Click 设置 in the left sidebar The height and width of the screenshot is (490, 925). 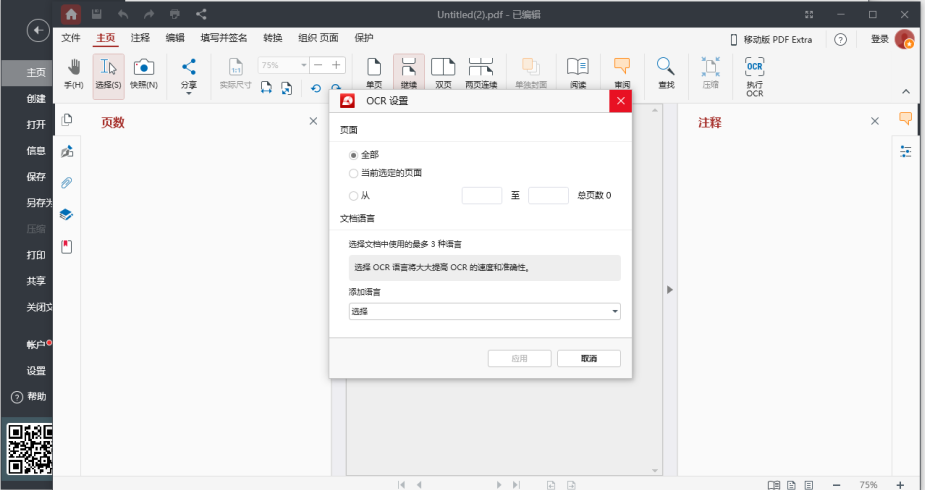click(36, 371)
